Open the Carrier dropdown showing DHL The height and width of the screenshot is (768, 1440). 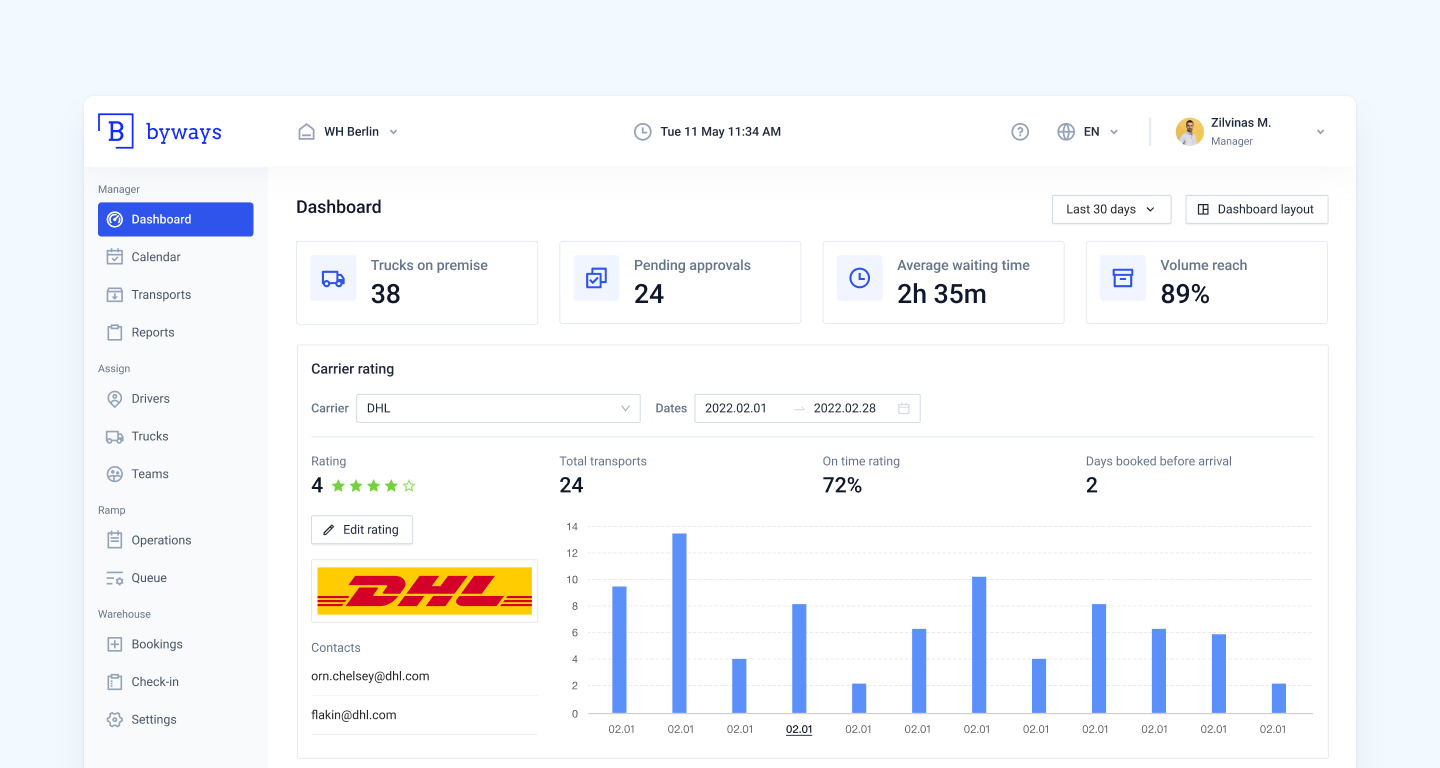497,408
